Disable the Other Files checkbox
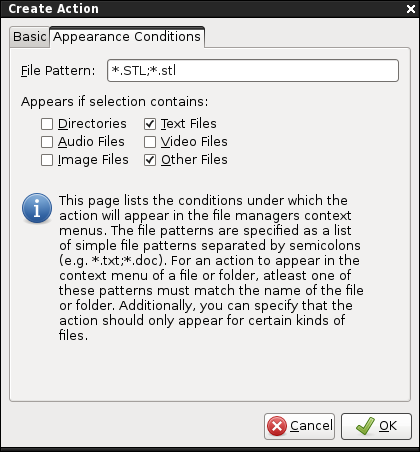 click(x=150, y=160)
